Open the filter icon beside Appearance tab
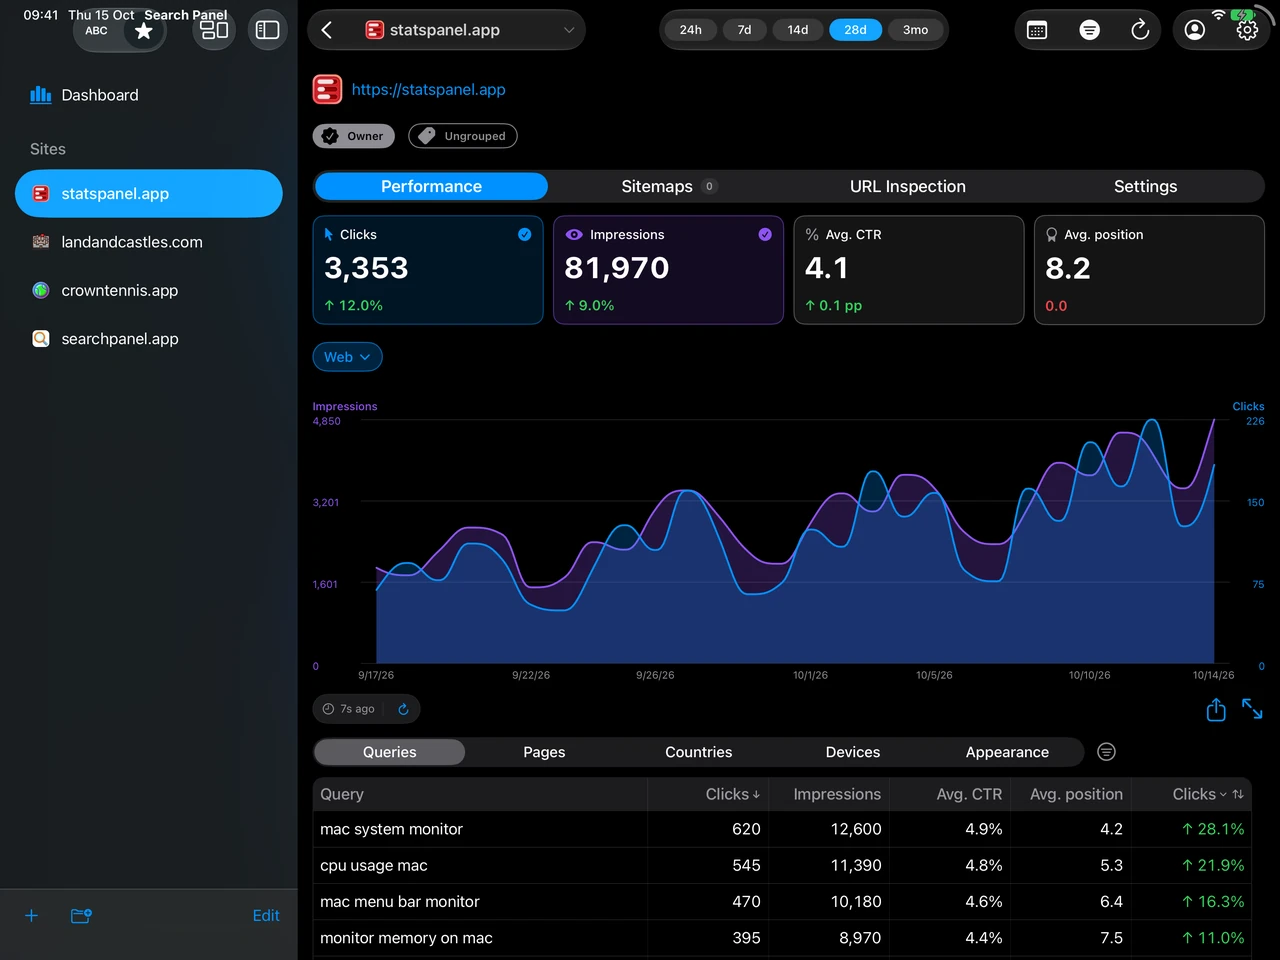 (1106, 752)
